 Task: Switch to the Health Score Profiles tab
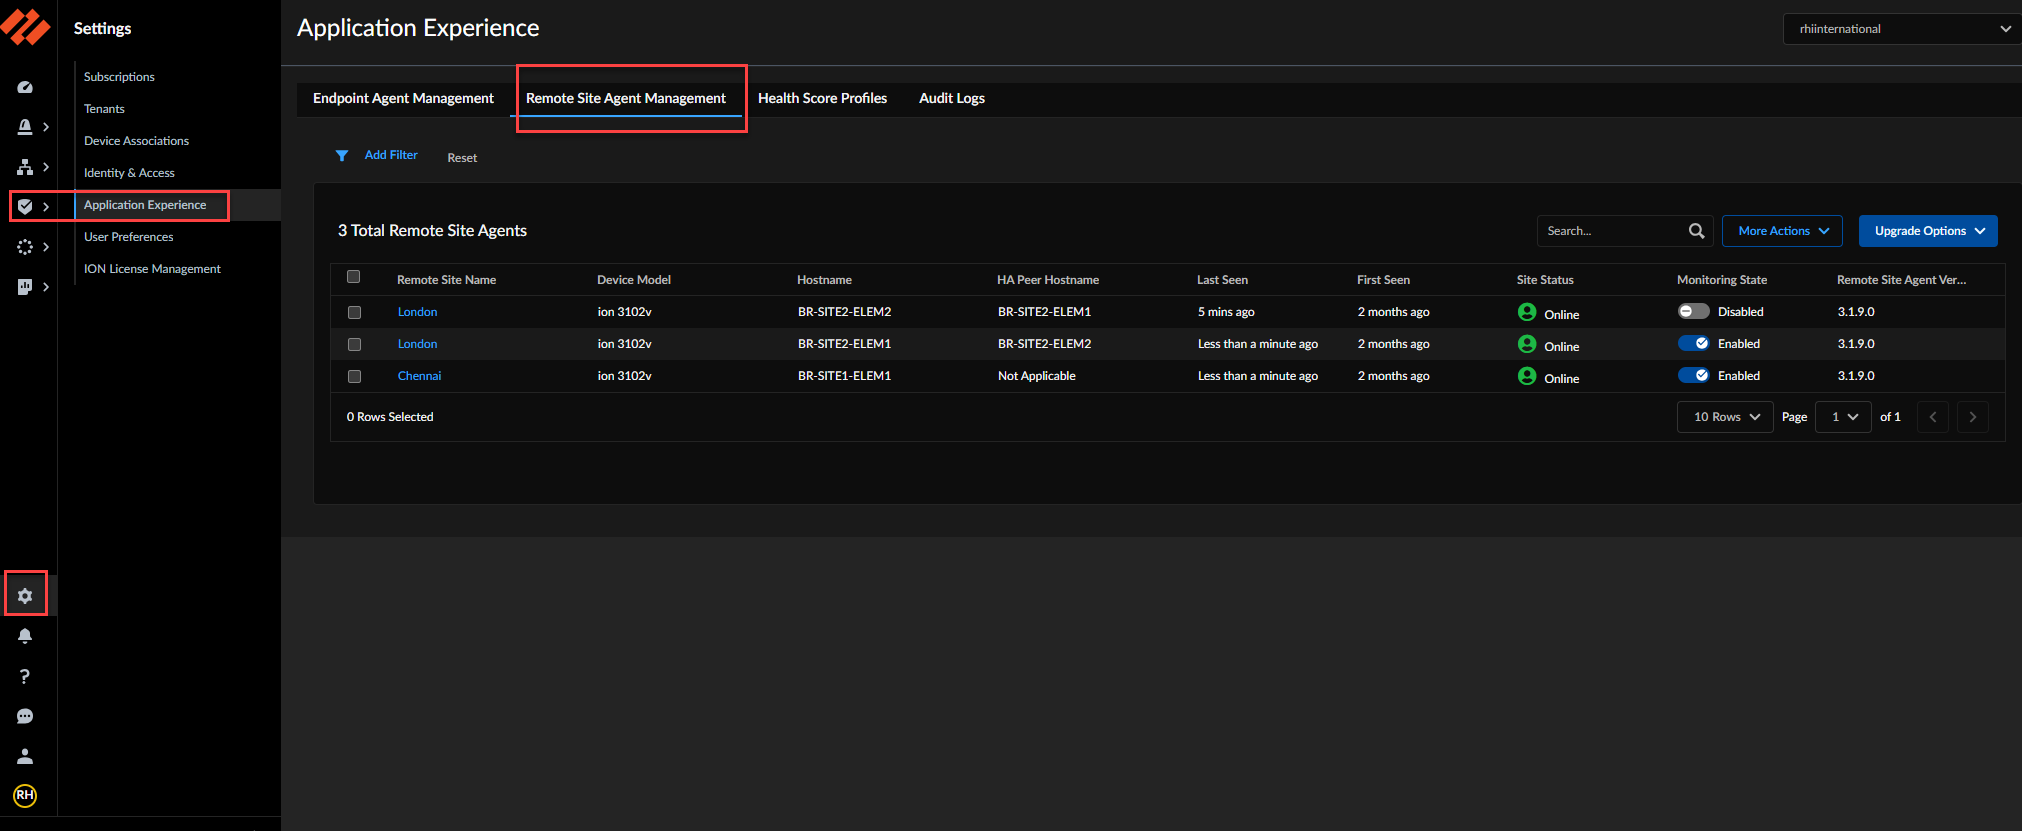click(822, 98)
